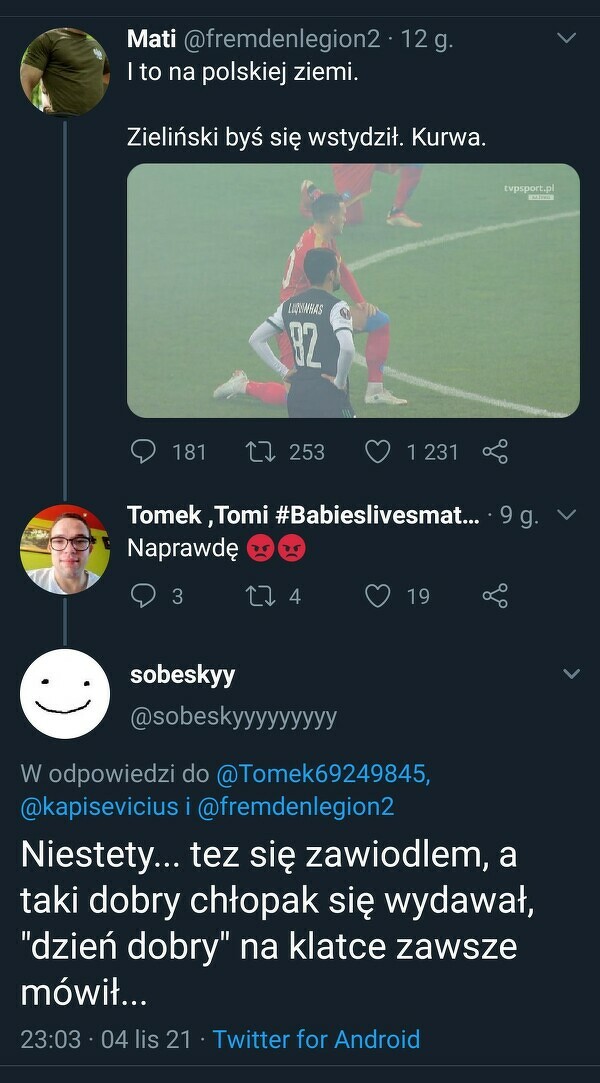
Task: Like Mati's tweet with the heart
Action: pos(377,452)
